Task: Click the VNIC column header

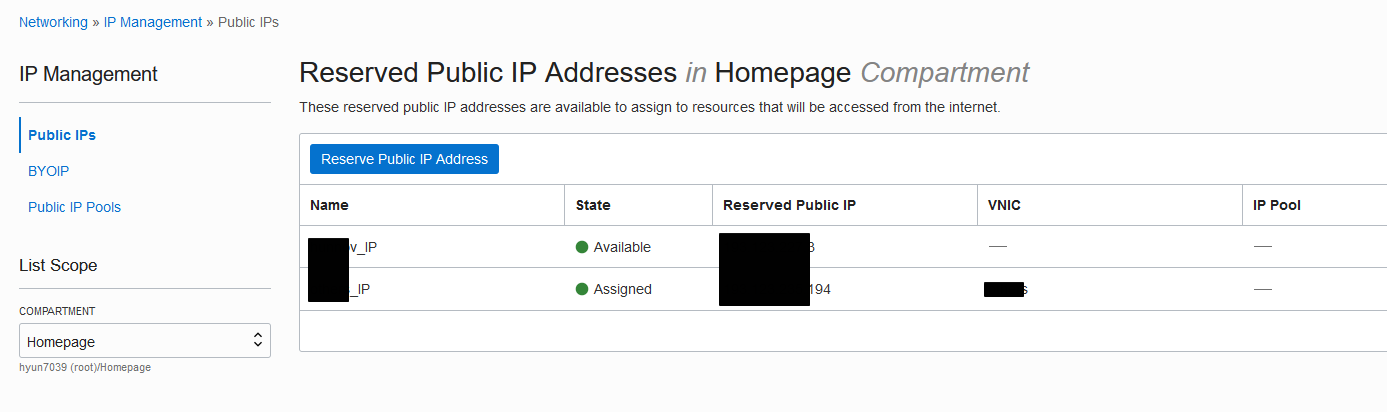Action: (1003, 205)
